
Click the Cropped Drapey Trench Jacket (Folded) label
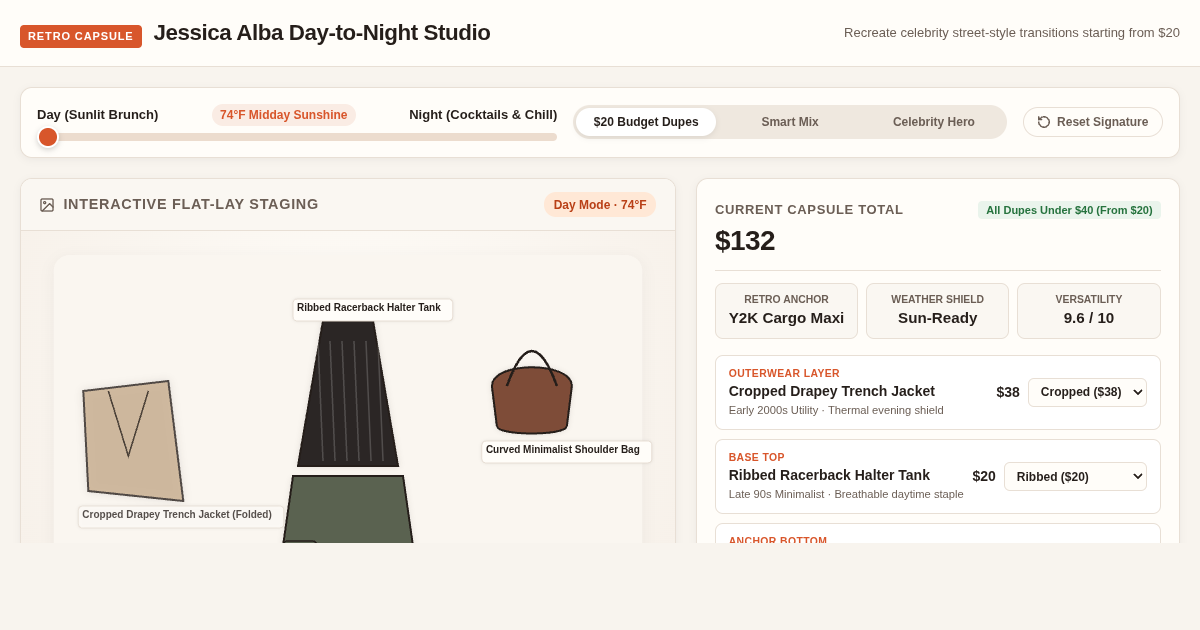point(180,516)
